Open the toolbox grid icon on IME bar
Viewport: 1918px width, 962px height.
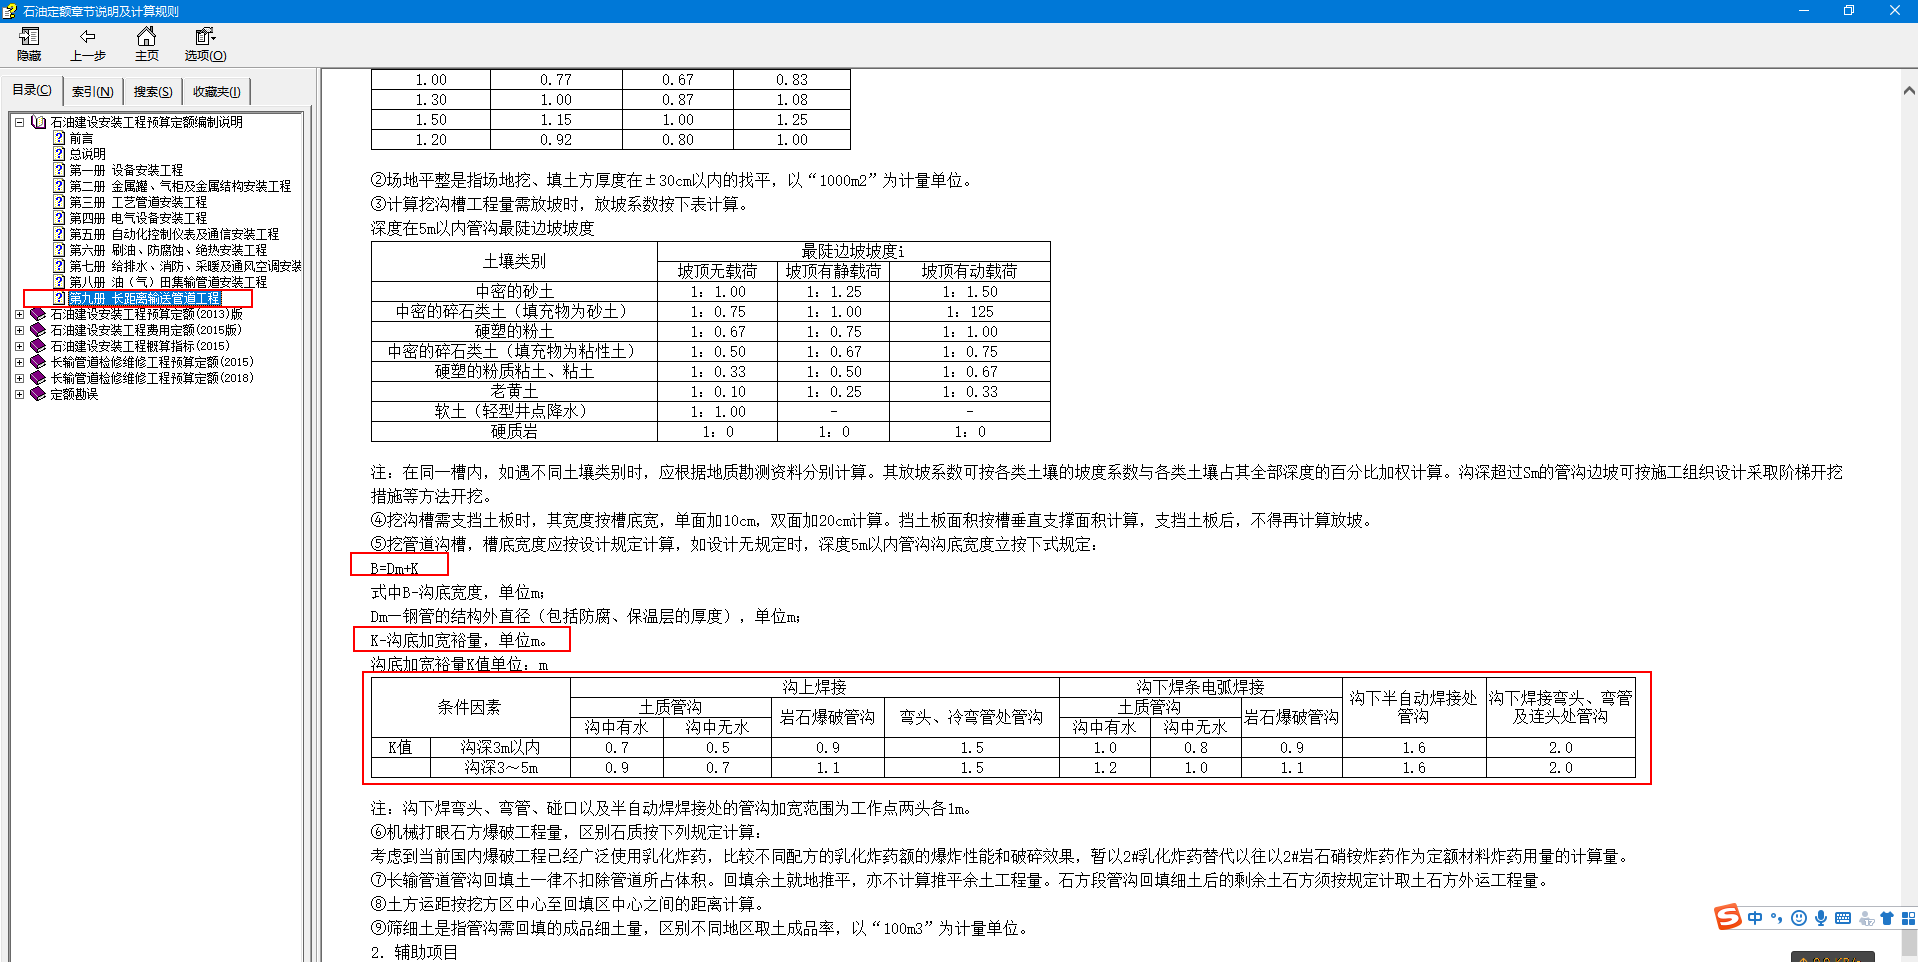click(1908, 918)
